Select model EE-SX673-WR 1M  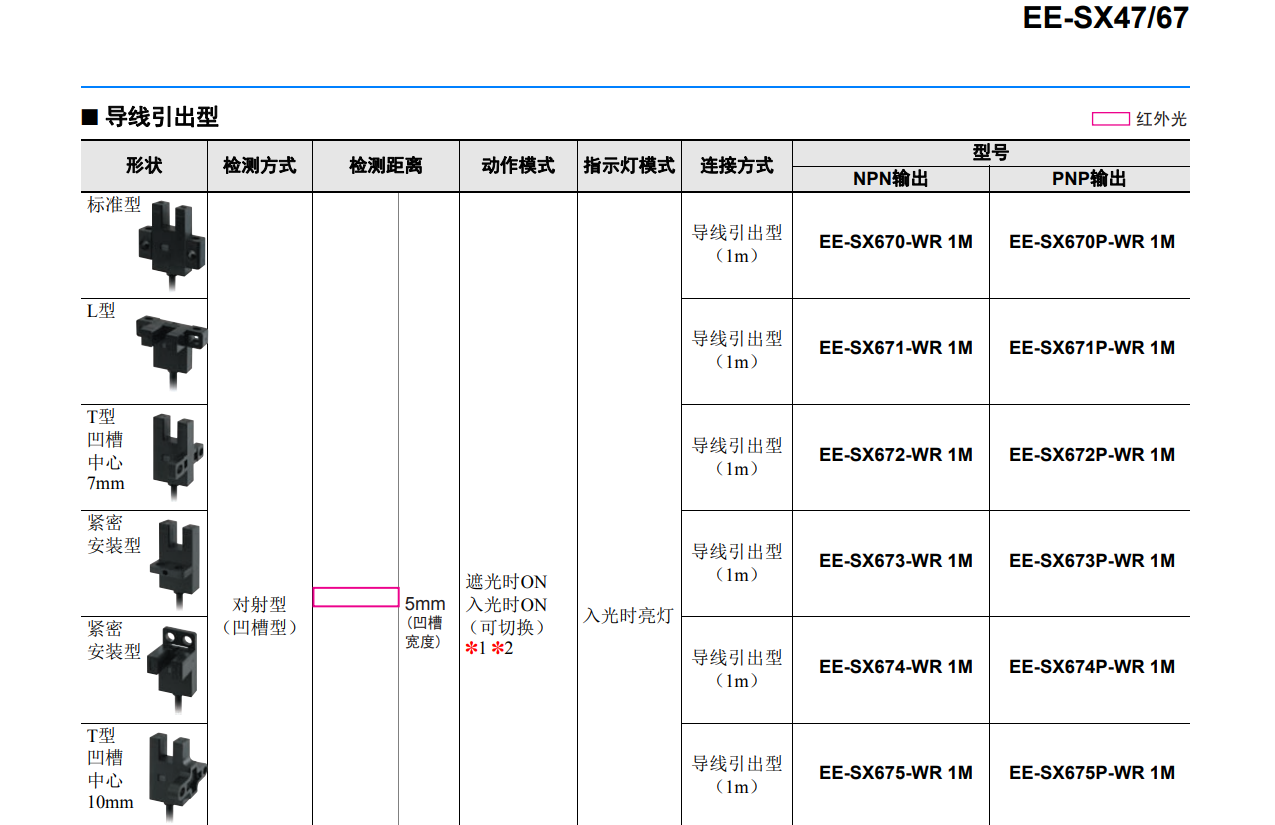tap(895, 561)
